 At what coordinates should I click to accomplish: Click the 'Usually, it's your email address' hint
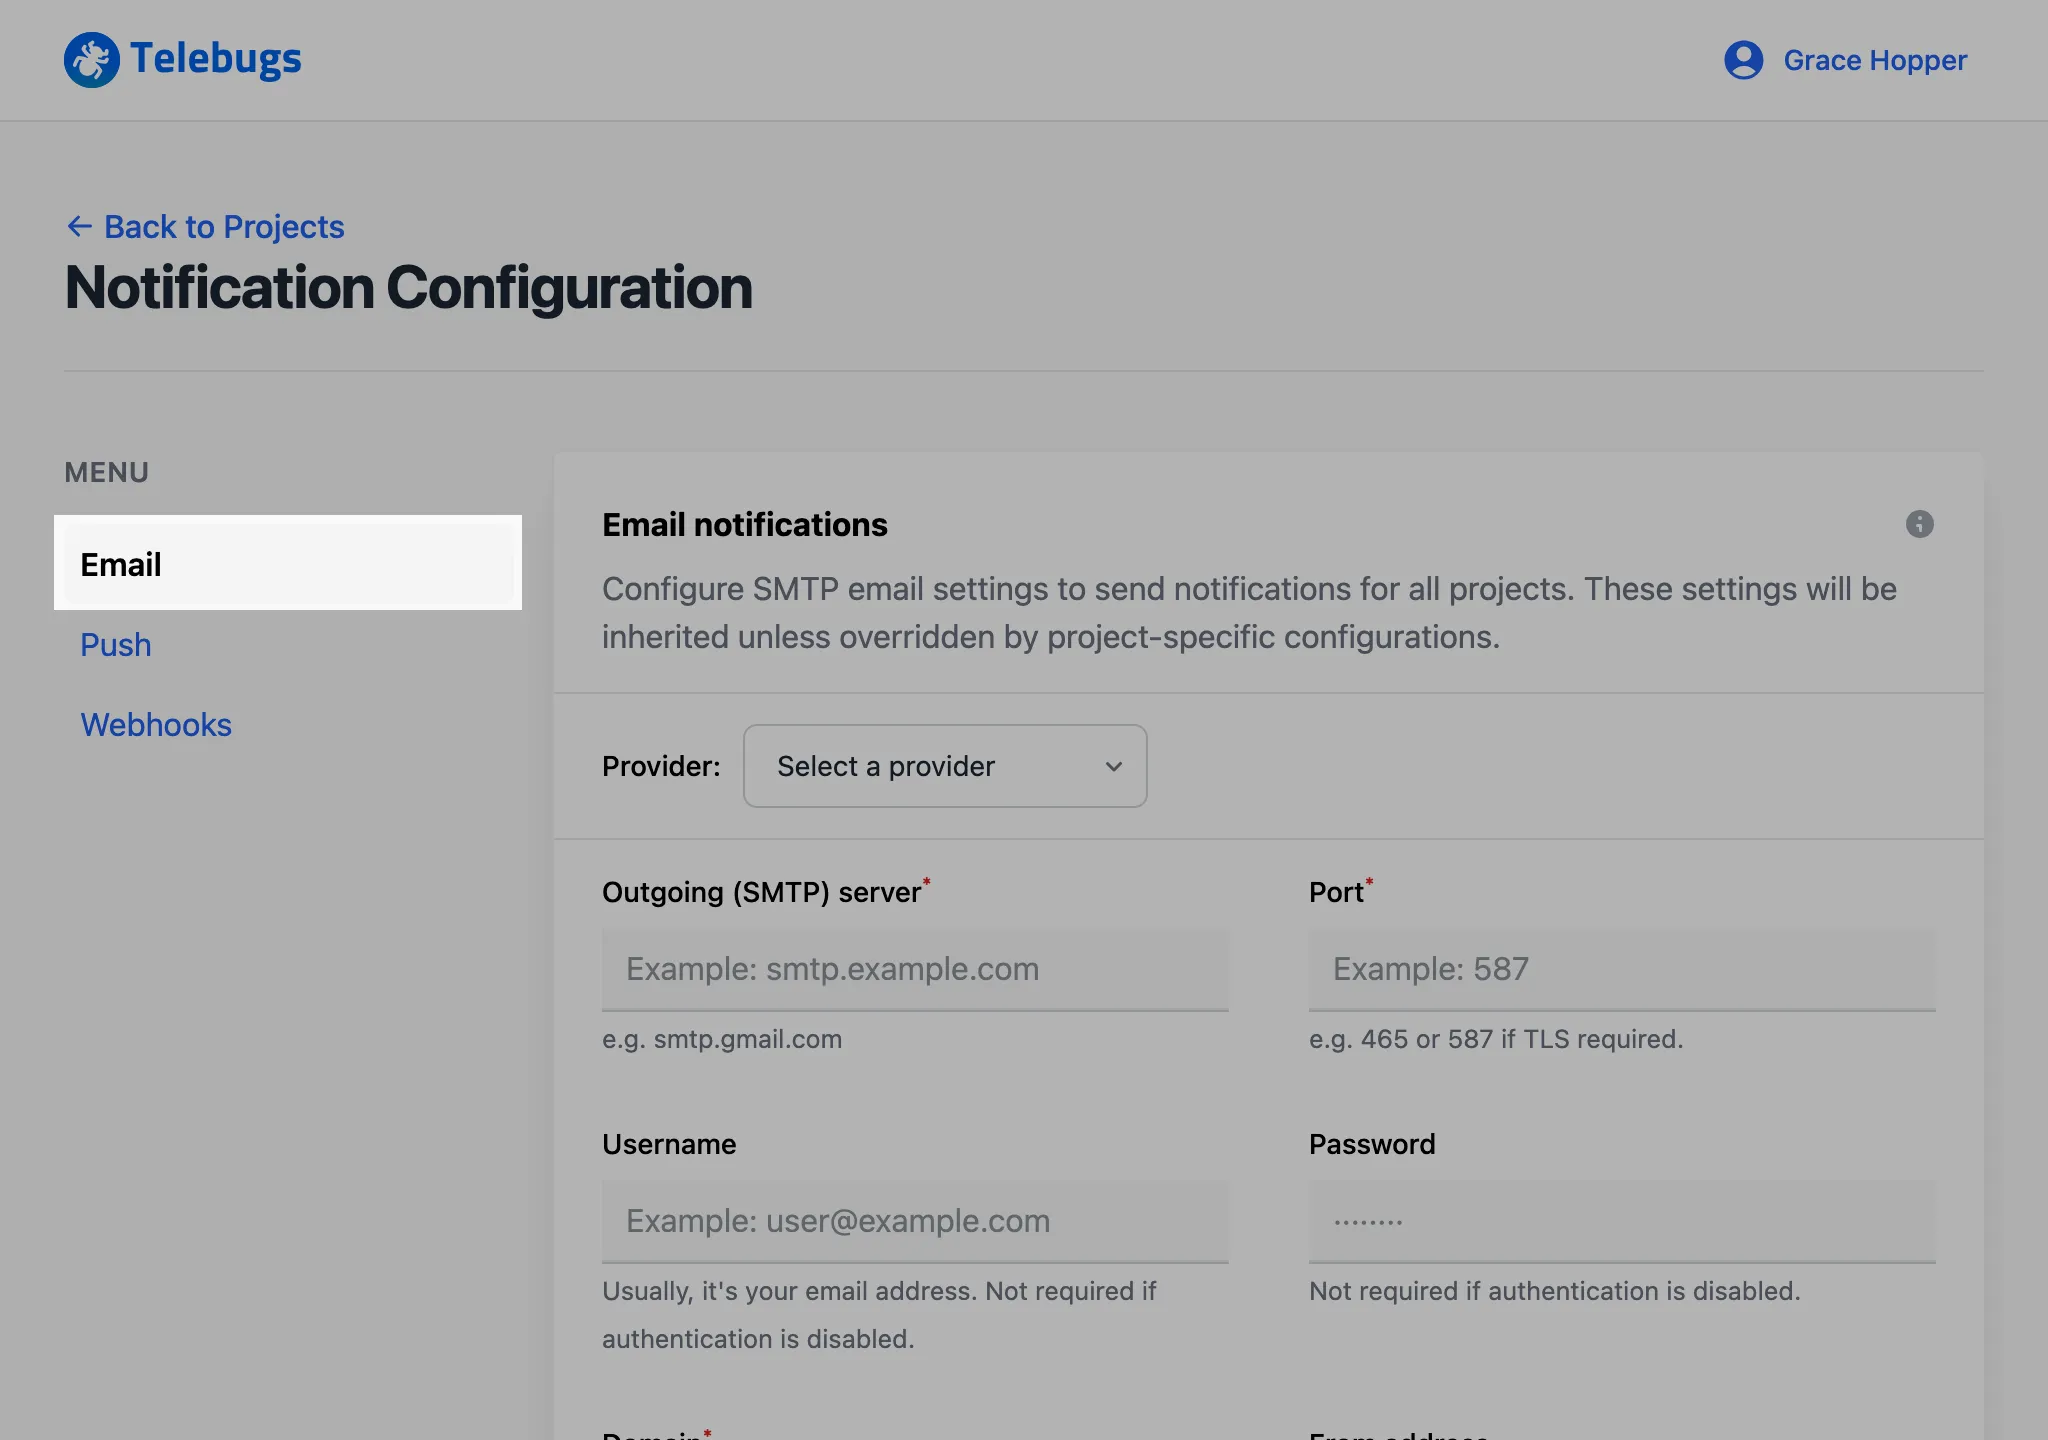coord(879,1315)
